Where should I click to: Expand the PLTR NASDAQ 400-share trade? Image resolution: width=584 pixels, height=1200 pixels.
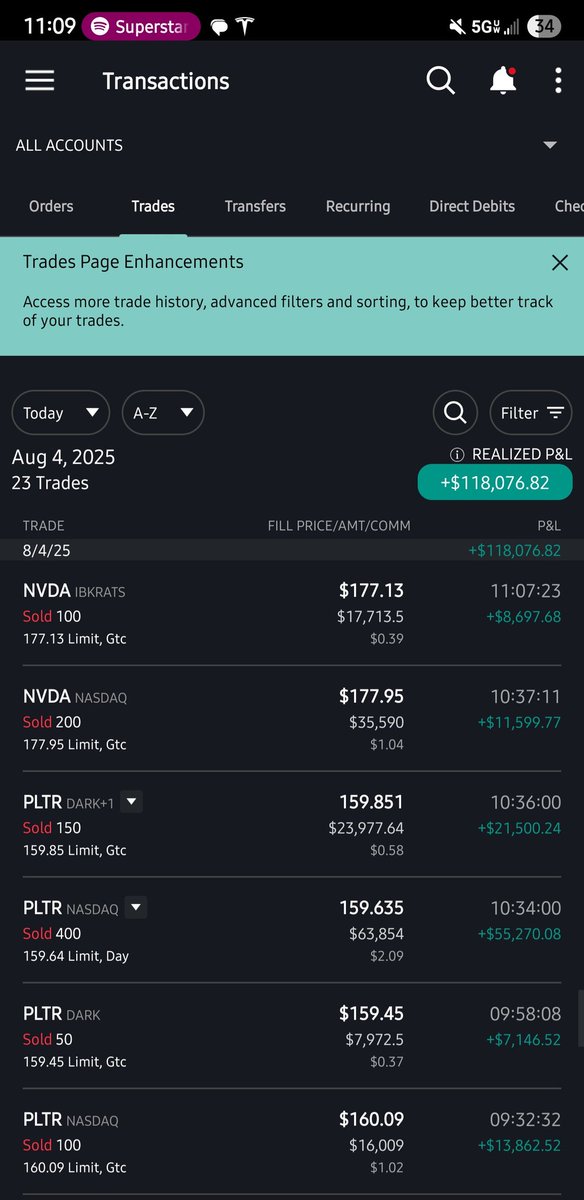point(137,908)
